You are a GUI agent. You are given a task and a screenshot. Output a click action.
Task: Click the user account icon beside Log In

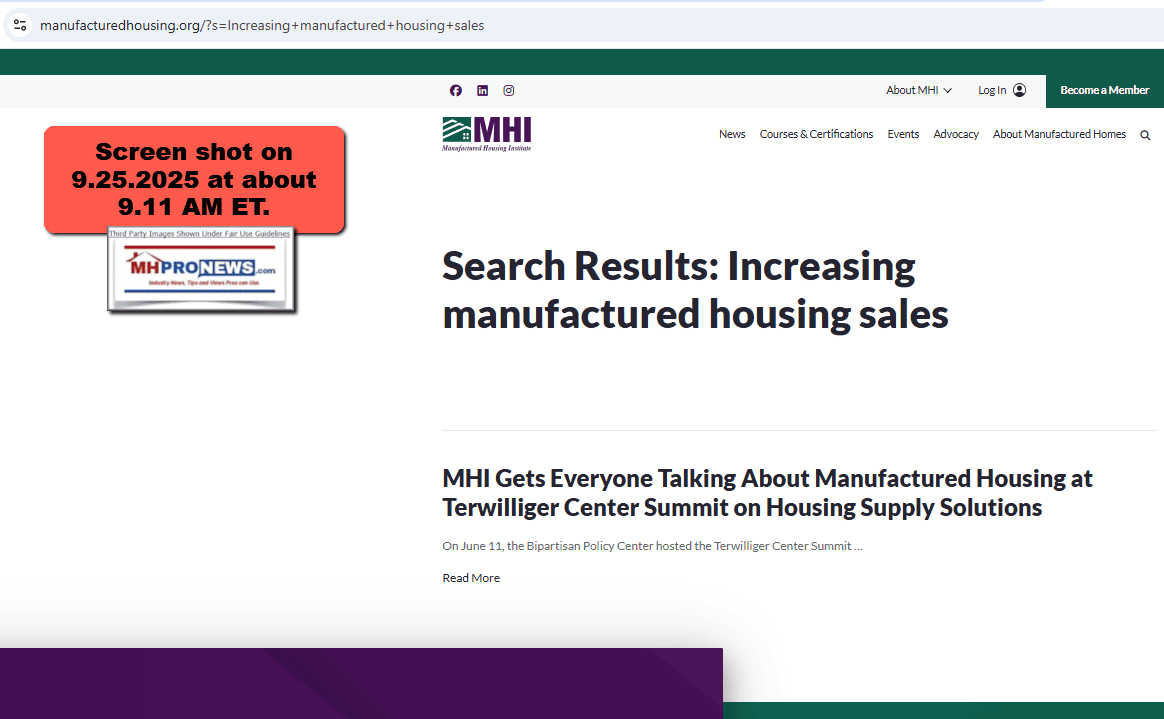tap(1020, 90)
